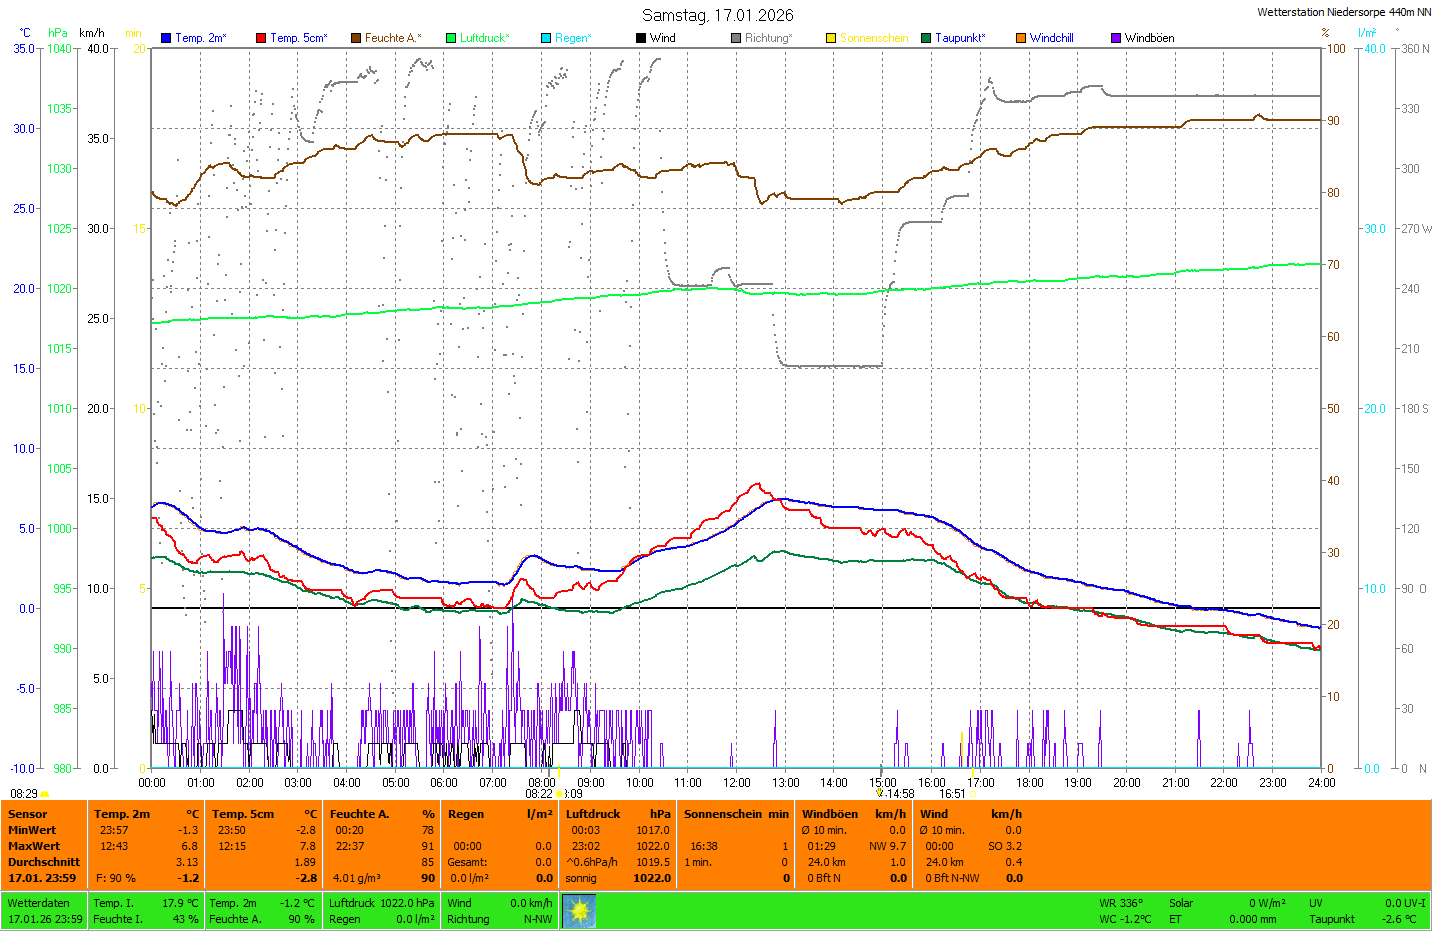Click the Wetterdaten cell in the green bar
Image resolution: width=1432 pixels, height=931 pixels.
coord(39,903)
